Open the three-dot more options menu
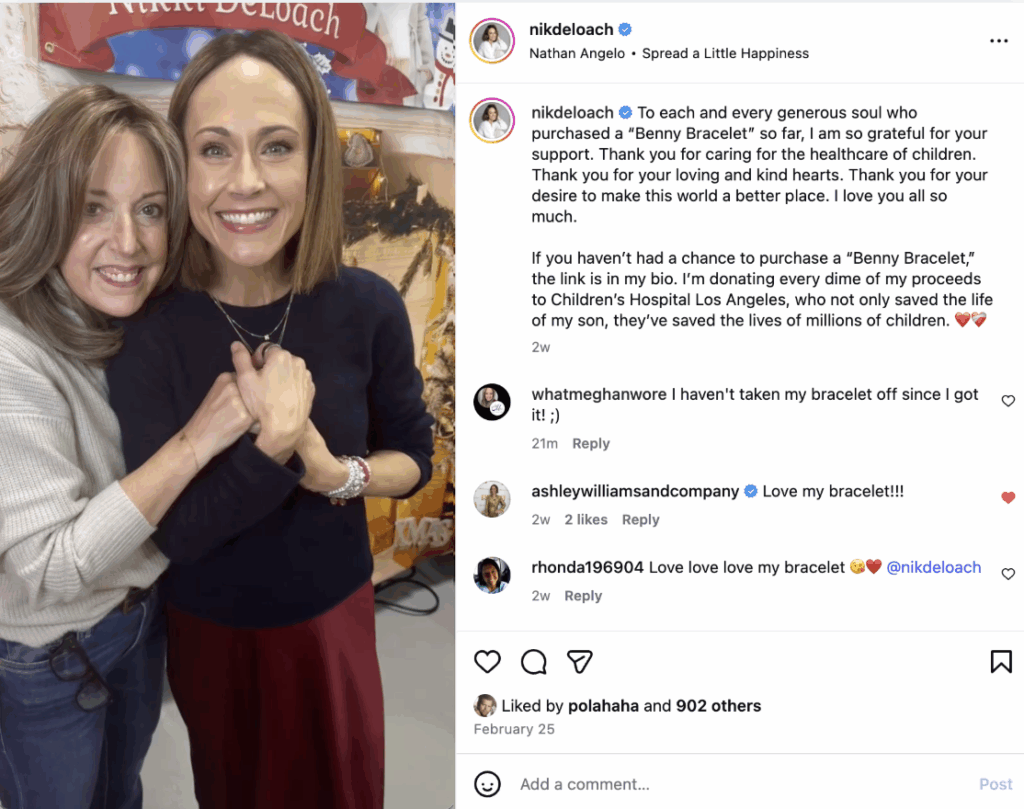Screen dimensions: 1024x809 click(x=998, y=41)
